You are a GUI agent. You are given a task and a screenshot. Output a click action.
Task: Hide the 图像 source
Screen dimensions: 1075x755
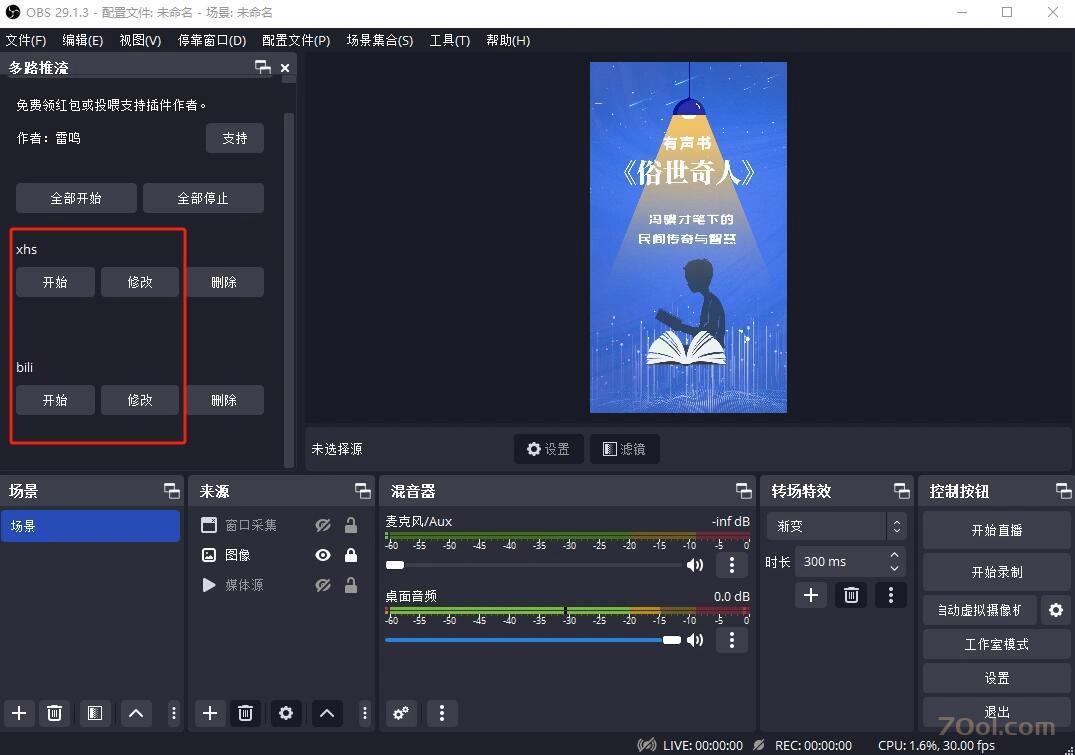[x=323, y=555]
